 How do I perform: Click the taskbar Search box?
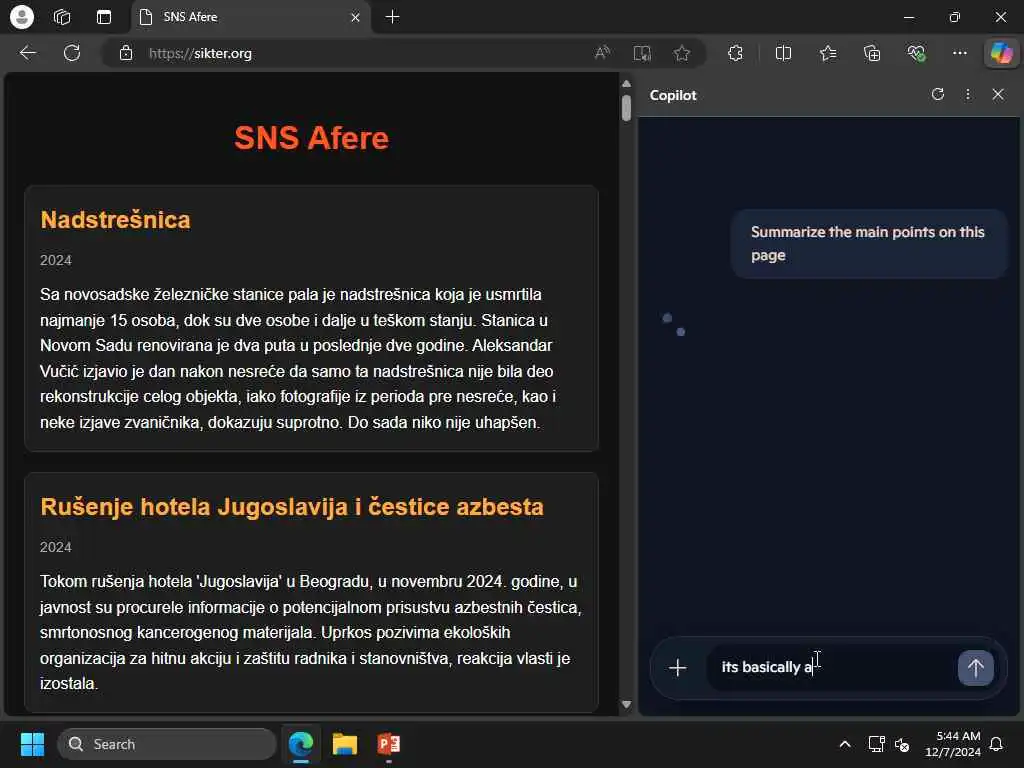point(167,744)
